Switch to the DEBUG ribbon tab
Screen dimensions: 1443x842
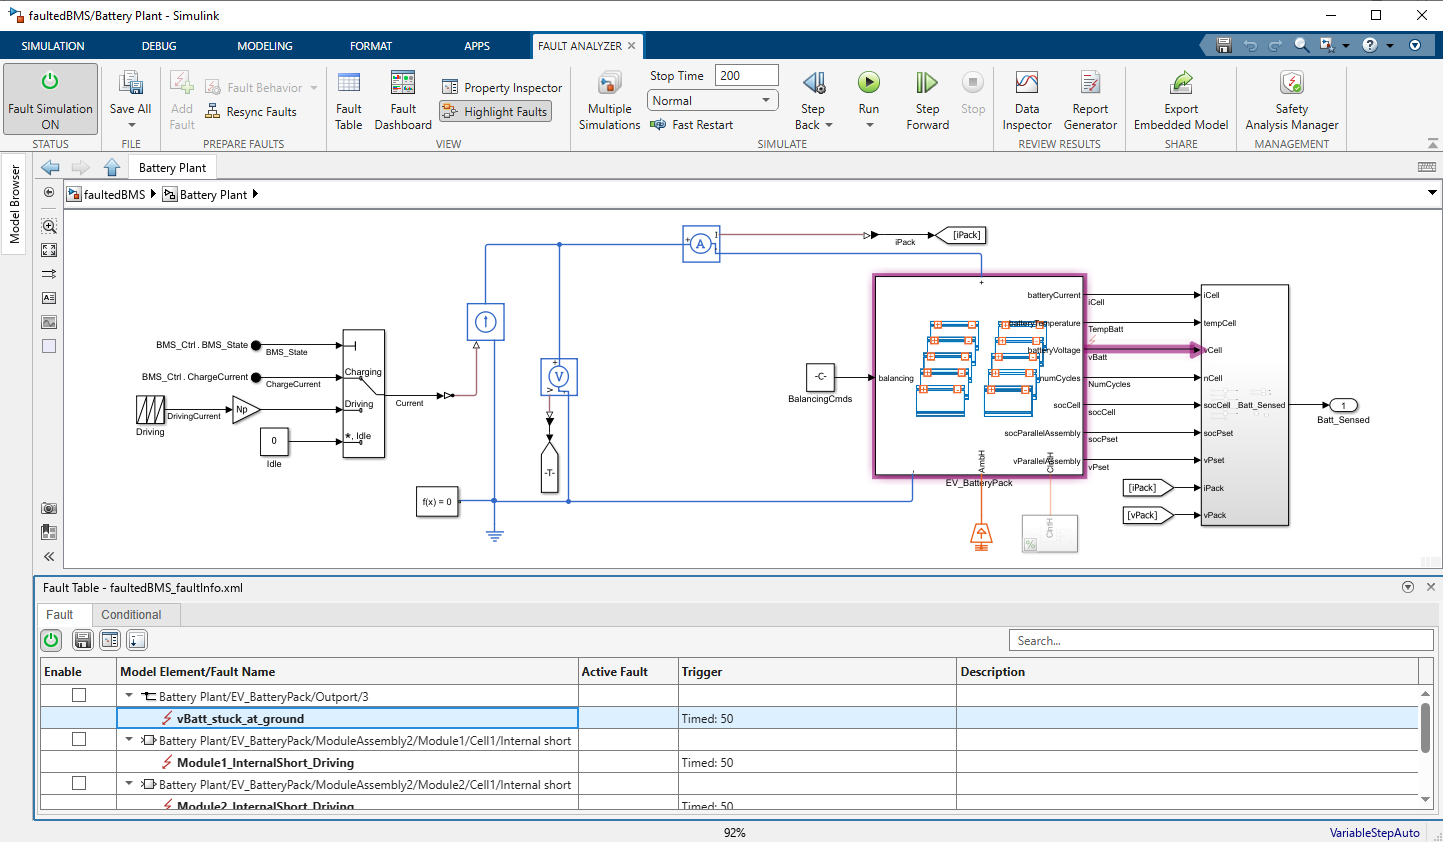[x=159, y=46]
